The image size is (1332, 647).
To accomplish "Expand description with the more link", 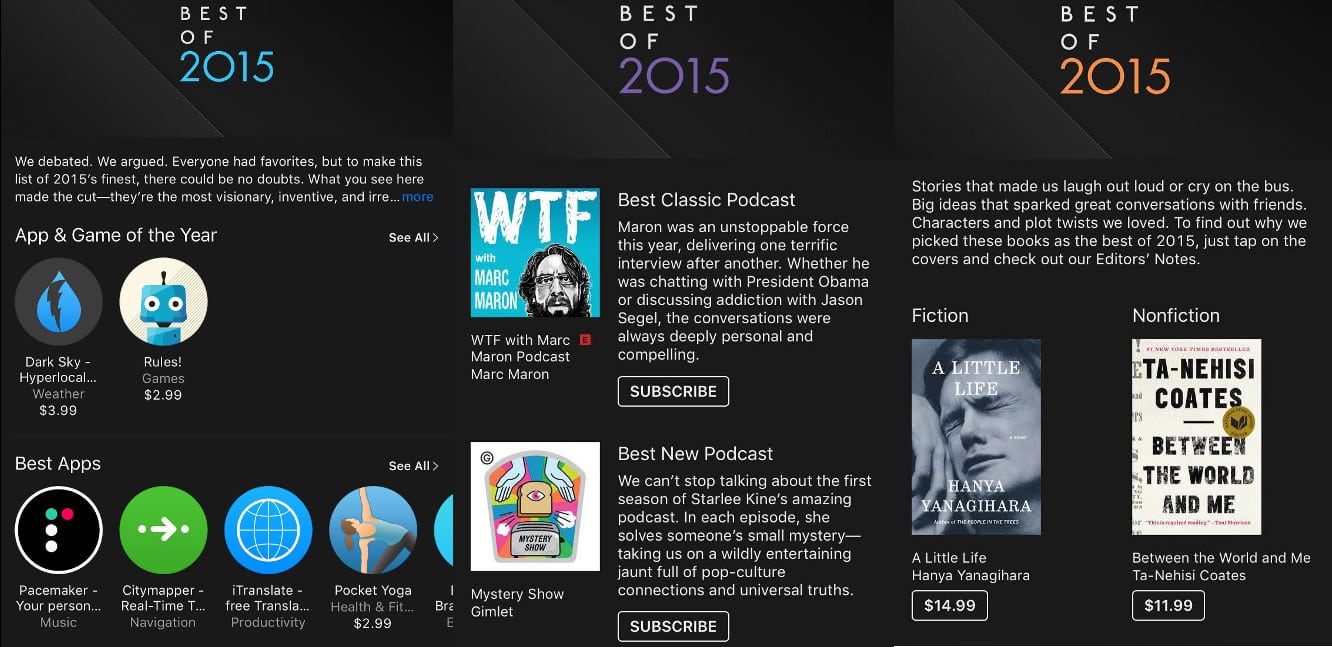I will (417, 197).
